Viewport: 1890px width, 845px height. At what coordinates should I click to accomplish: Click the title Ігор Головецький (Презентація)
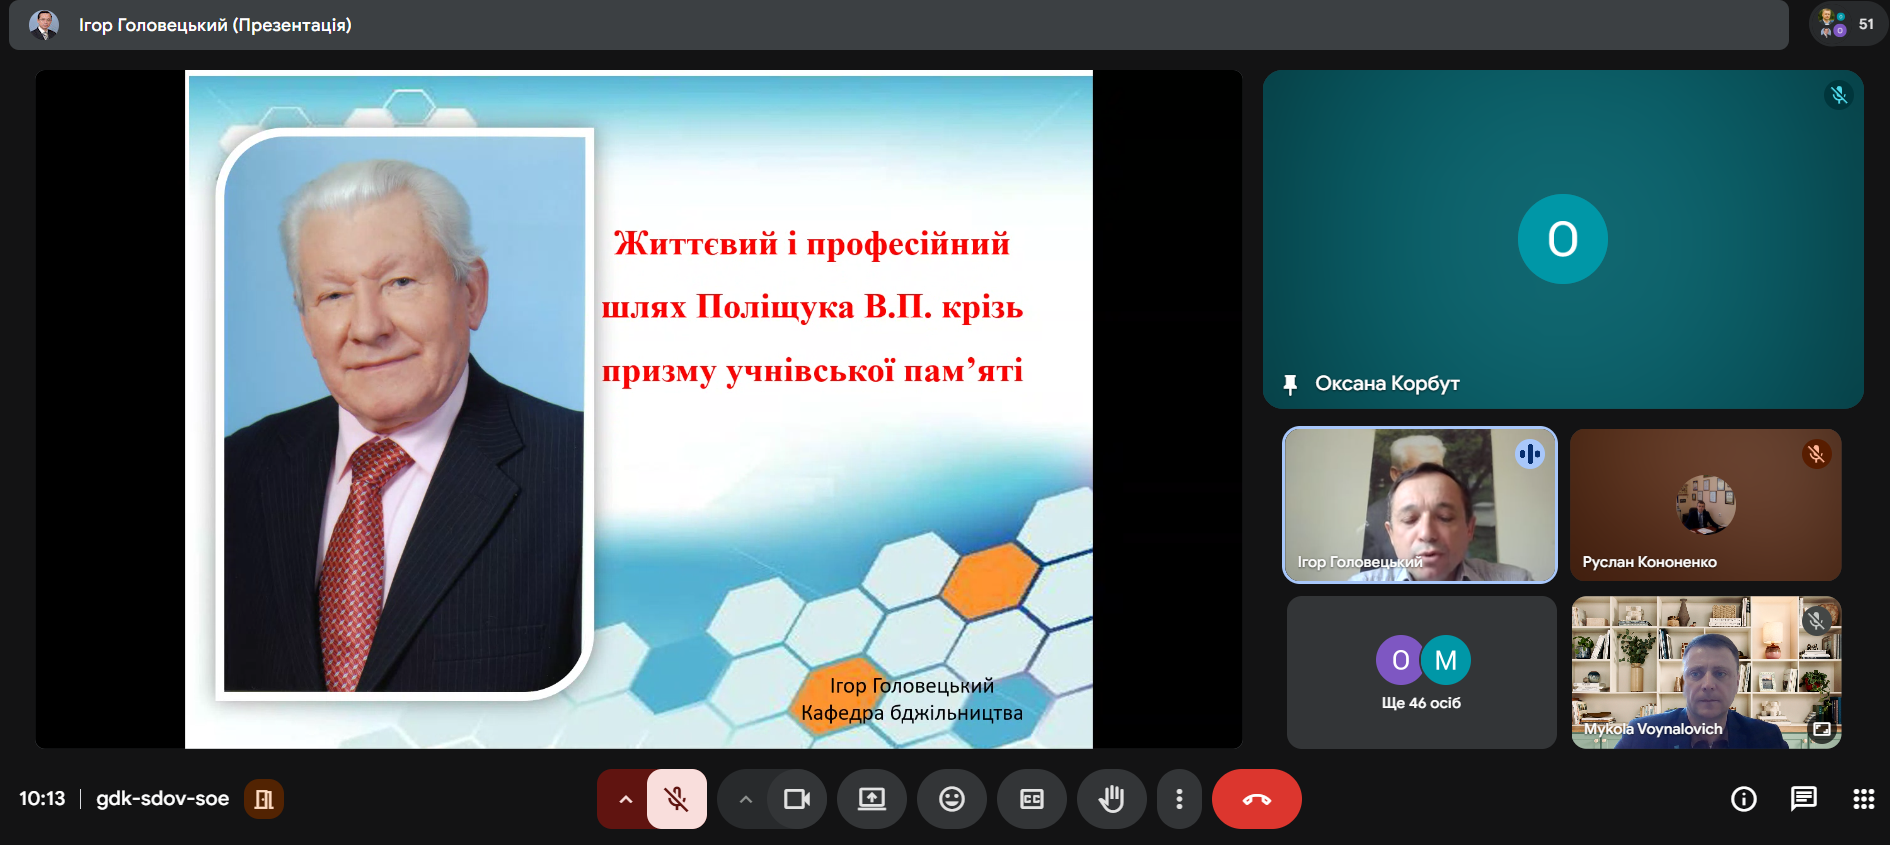(x=215, y=25)
